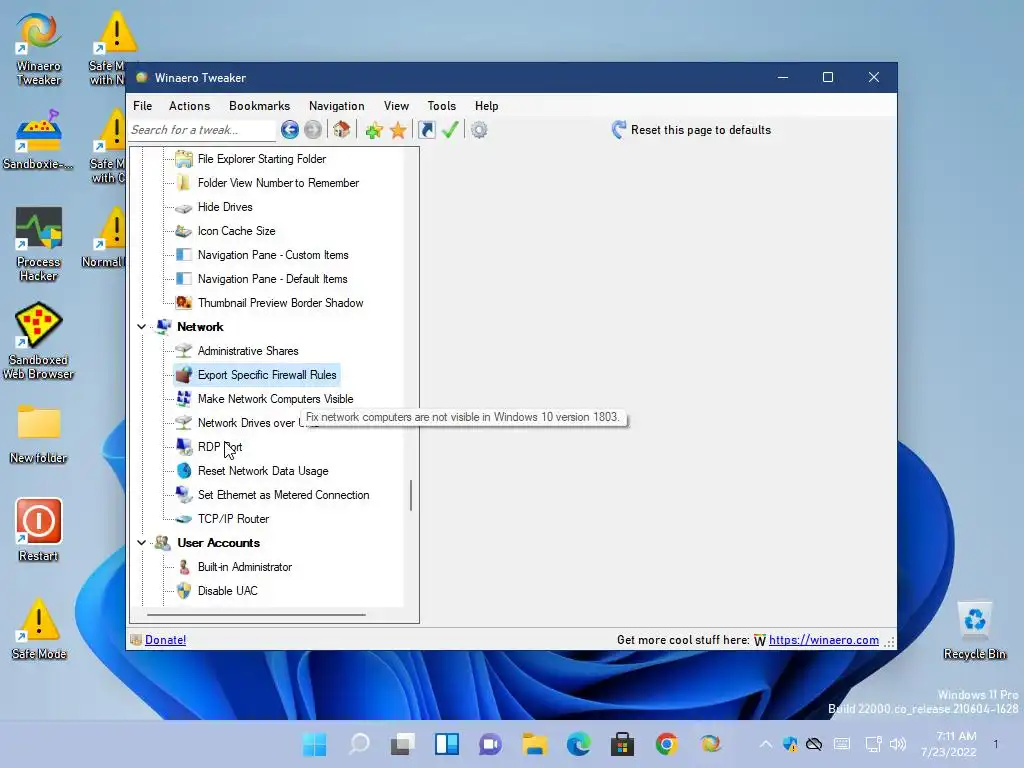
Task: Select Folder View Number to Remember
Action: pyautogui.click(x=278, y=183)
